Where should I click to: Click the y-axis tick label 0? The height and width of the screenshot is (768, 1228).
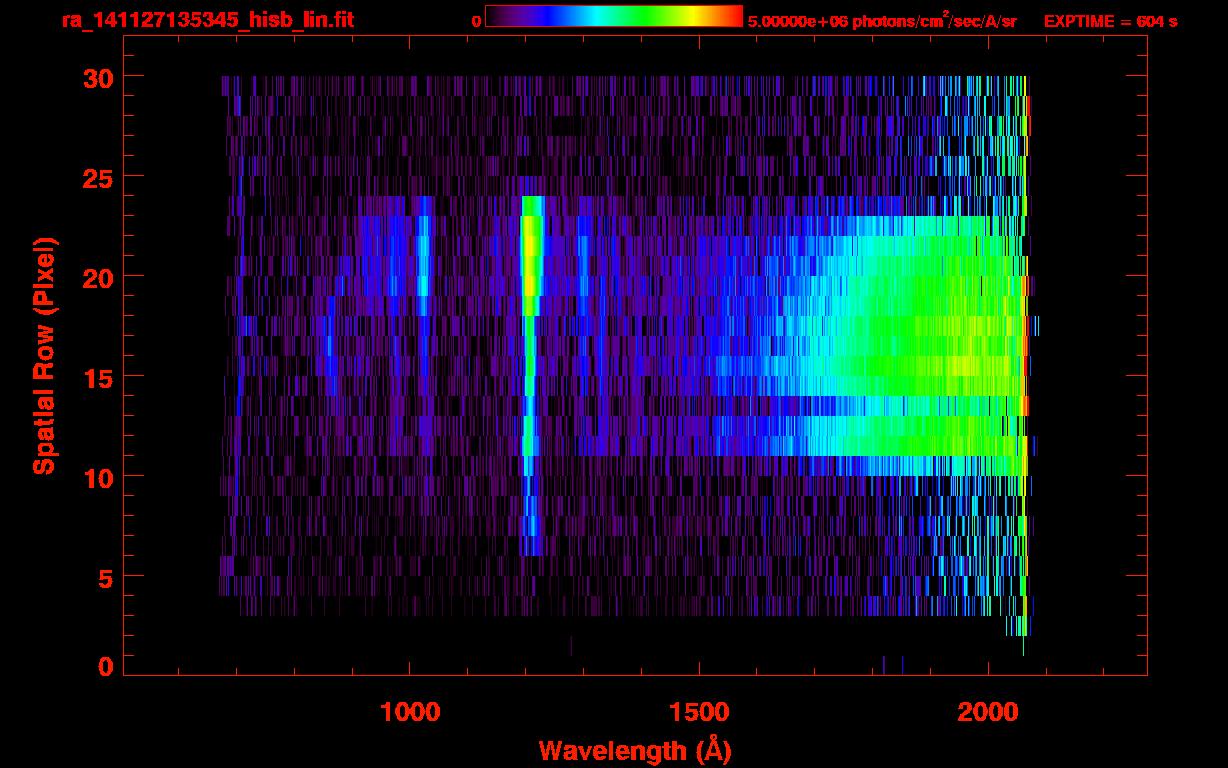(x=104, y=667)
